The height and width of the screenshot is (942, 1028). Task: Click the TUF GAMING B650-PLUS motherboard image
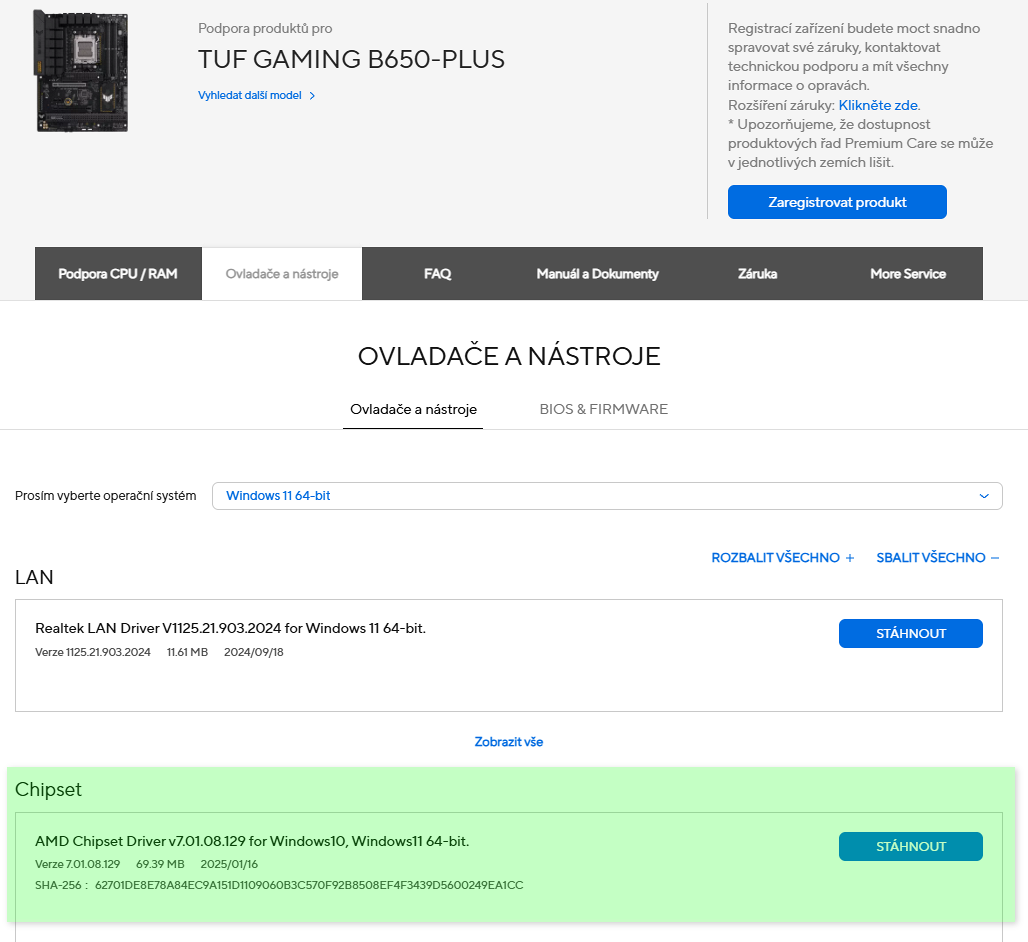click(x=82, y=70)
